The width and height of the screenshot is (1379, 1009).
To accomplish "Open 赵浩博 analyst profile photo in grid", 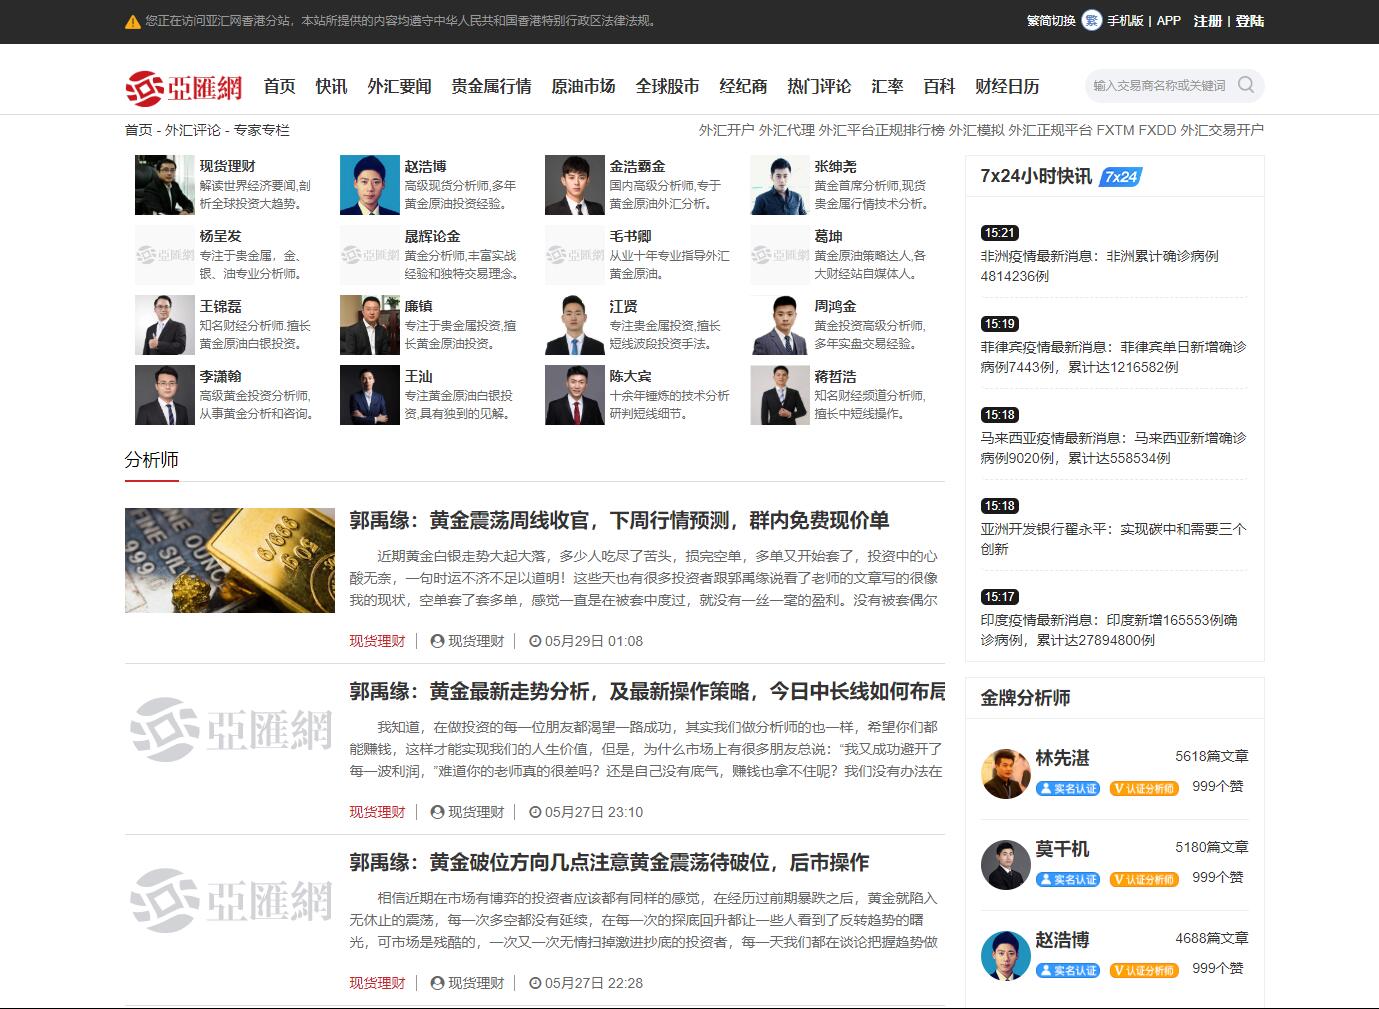I will [369, 185].
